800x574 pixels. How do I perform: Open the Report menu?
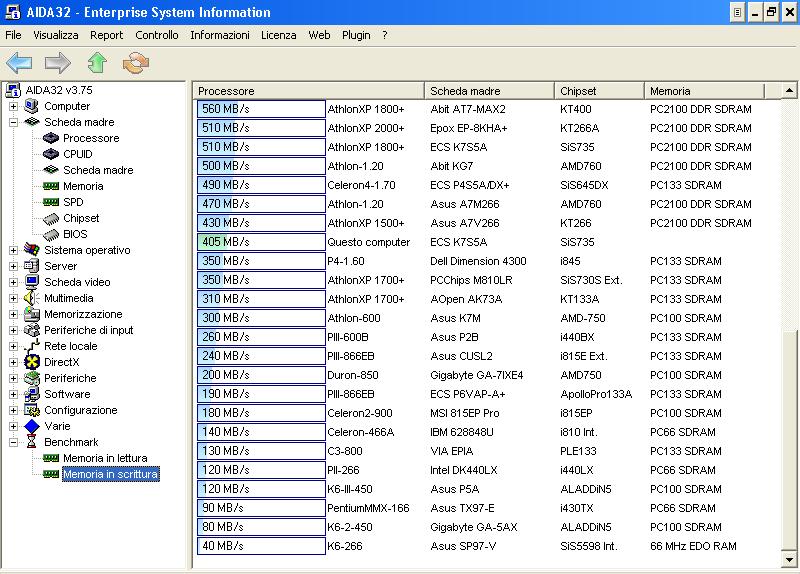pos(107,35)
